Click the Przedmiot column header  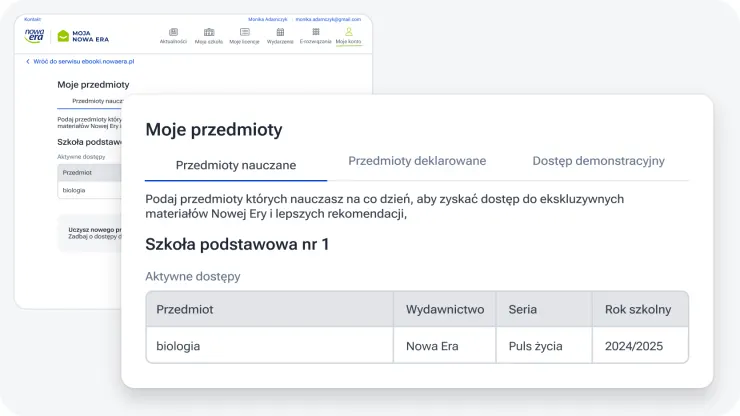[185, 310]
